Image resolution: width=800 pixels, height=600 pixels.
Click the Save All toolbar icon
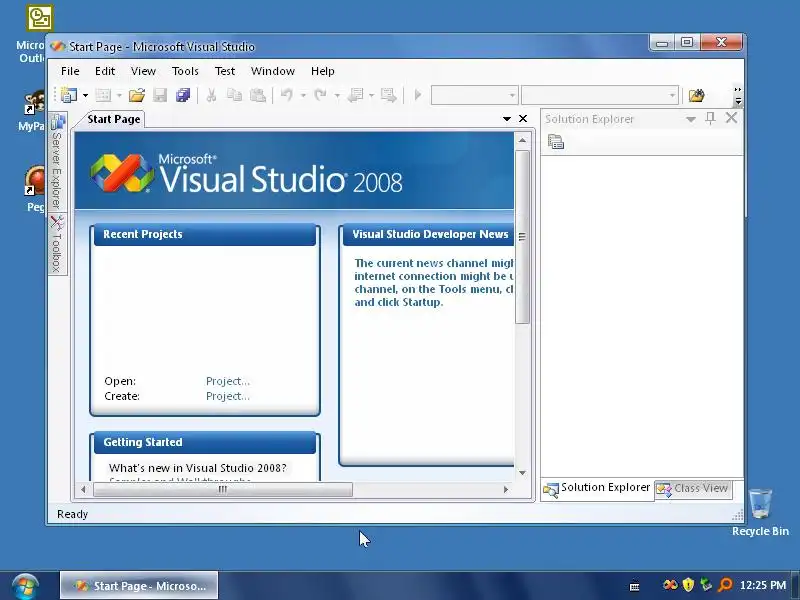click(183, 95)
